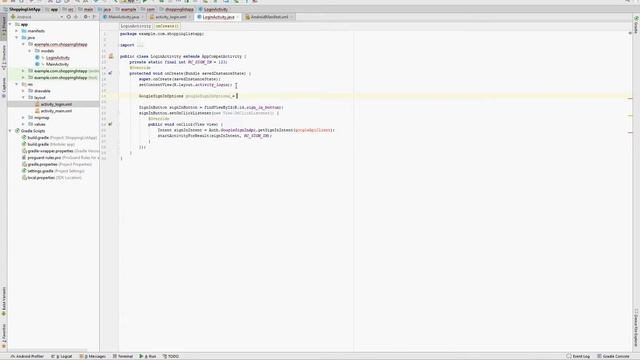Open build.gradle (Project) file
Image resolution: width=640 pixels, height=360 pixels.
(x=59, y=138)
